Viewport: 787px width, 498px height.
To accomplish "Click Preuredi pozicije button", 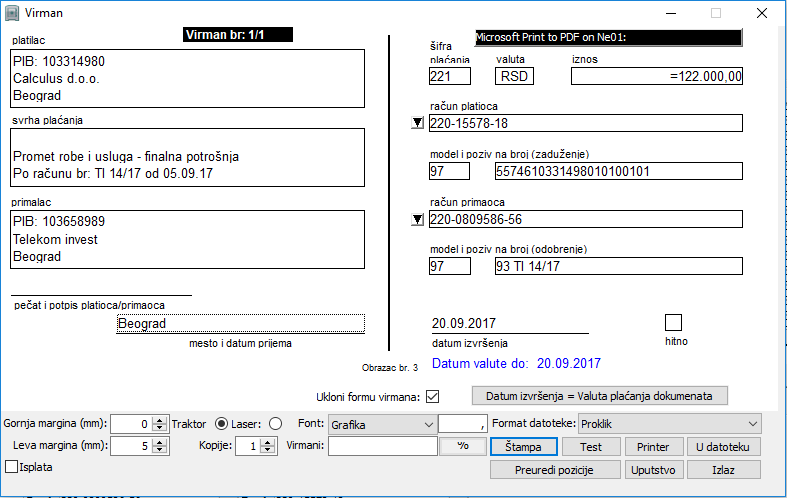I will tap(554, 470).
